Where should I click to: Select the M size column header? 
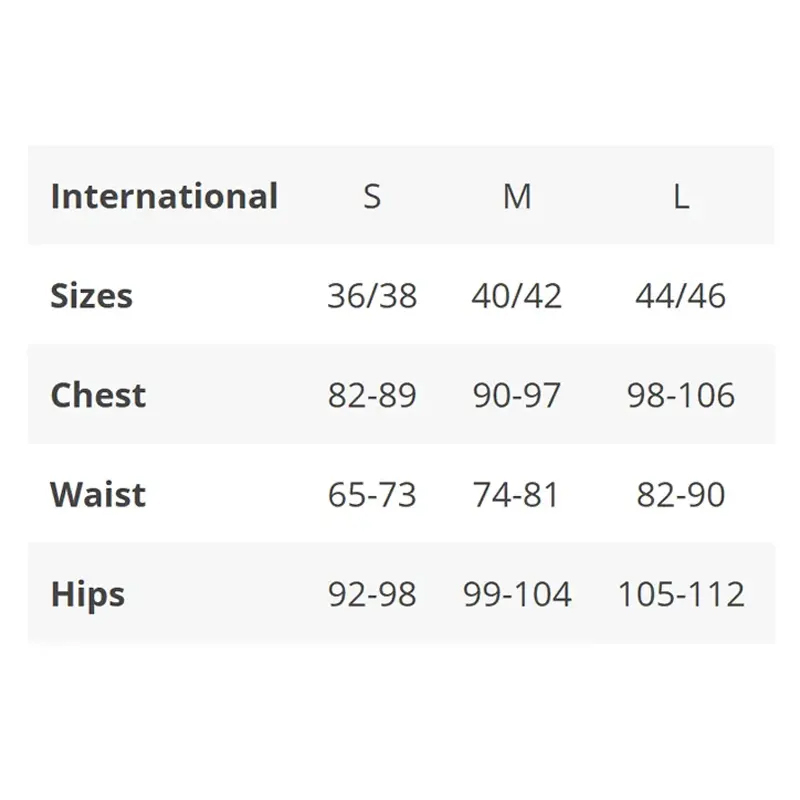coord(517,196)
